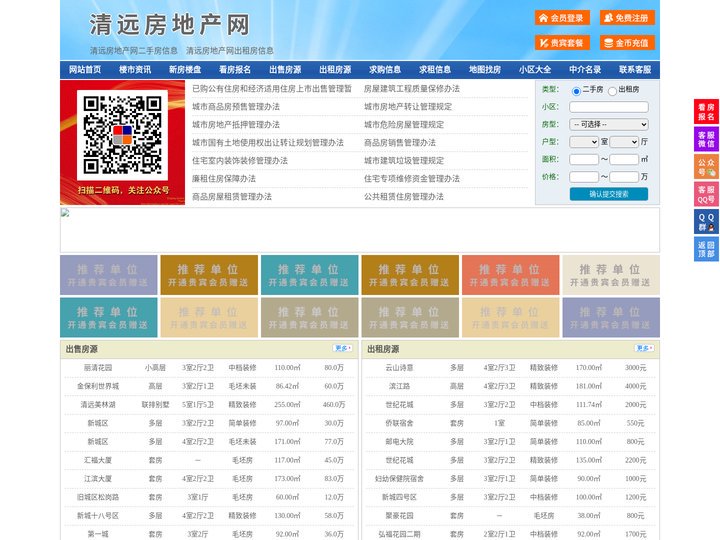720x540 pixels.
Task: Open 城市商品房预售管理办法 link
Action: [236, 107]
